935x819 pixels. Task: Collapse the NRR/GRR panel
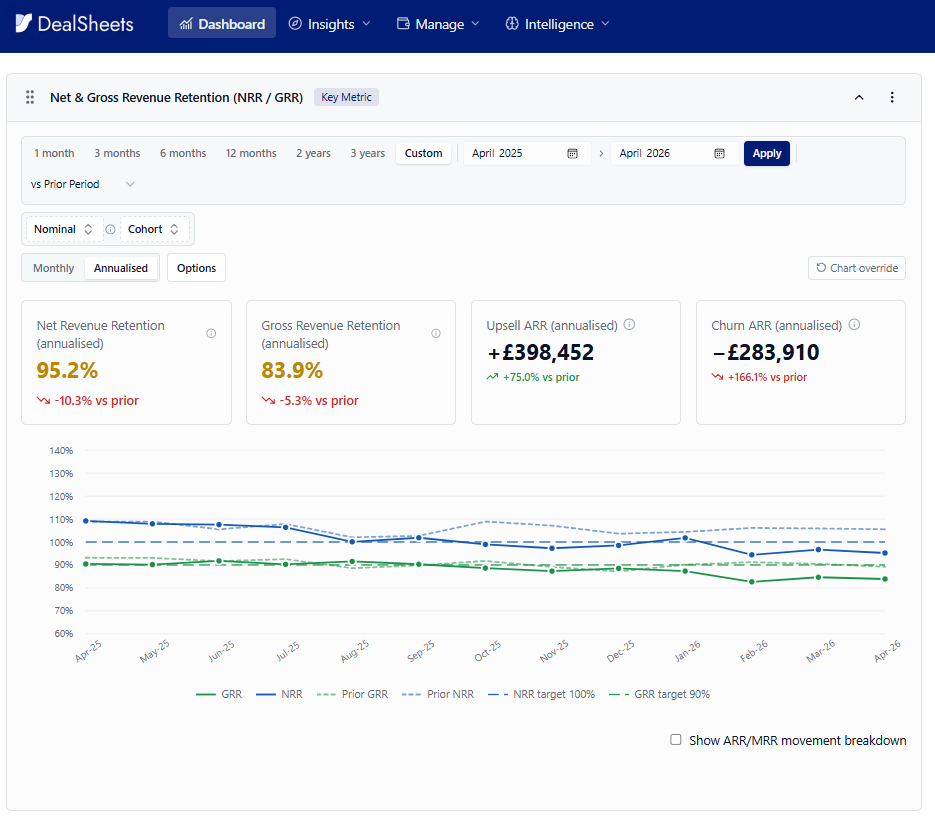(x=859, y=97)
